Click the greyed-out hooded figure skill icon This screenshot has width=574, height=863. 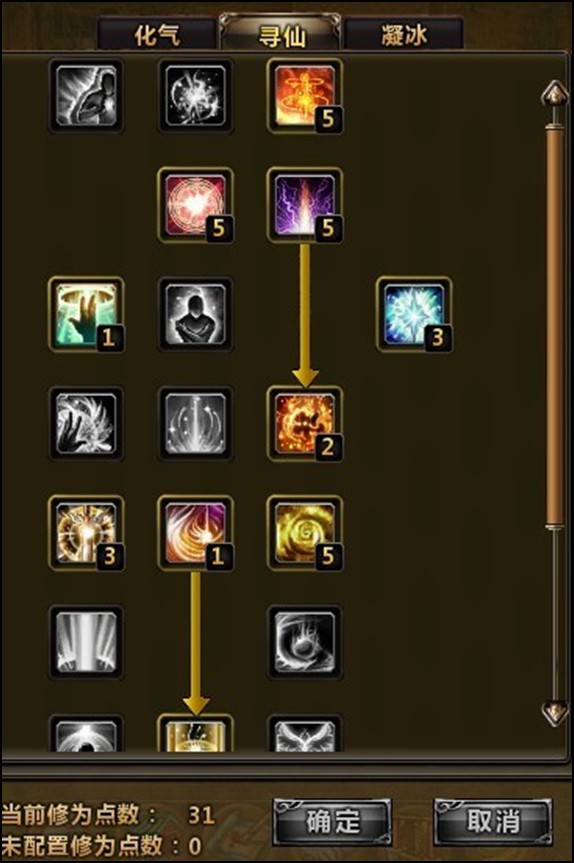pyautogui.click(x=195, y=315)
